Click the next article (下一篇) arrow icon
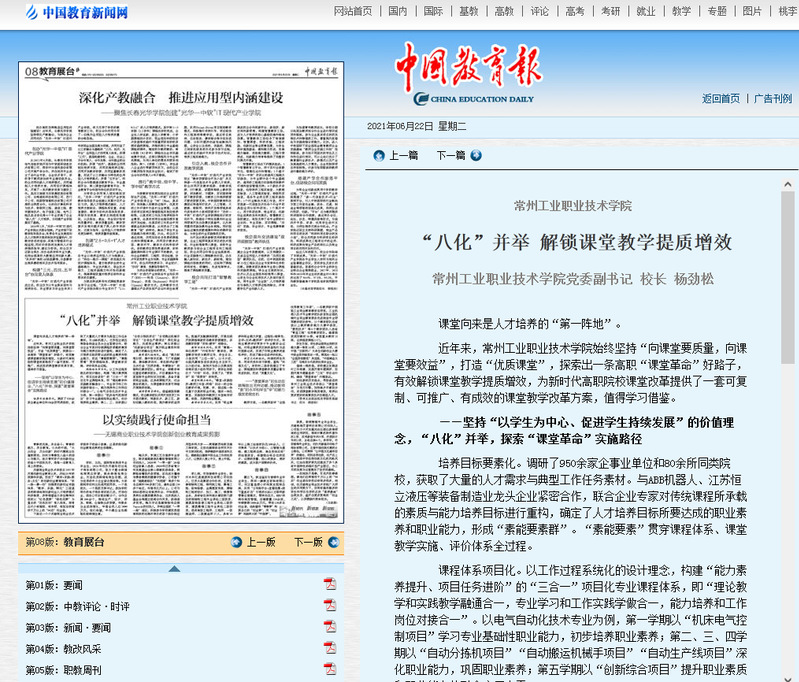The image size is (799, 682). 476,155
